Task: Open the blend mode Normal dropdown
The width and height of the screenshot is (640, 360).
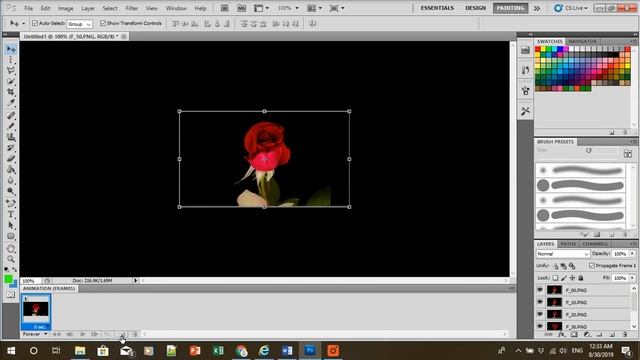Action: point(562,254)
